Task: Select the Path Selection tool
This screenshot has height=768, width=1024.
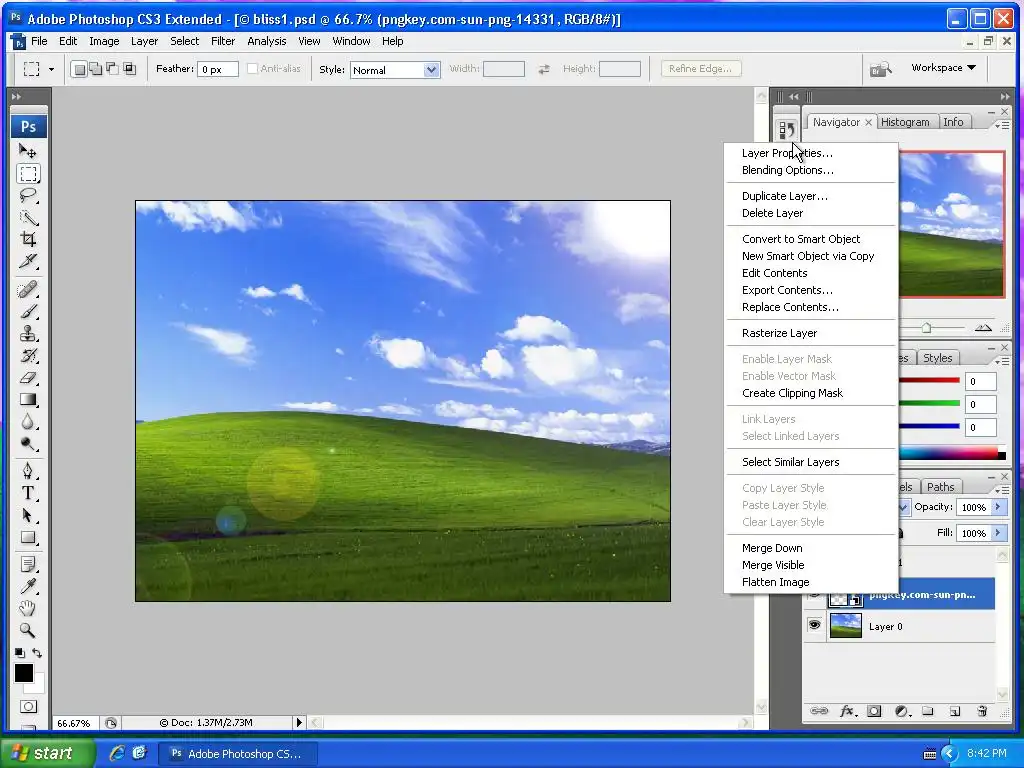Action: click(x=28, y=515)
